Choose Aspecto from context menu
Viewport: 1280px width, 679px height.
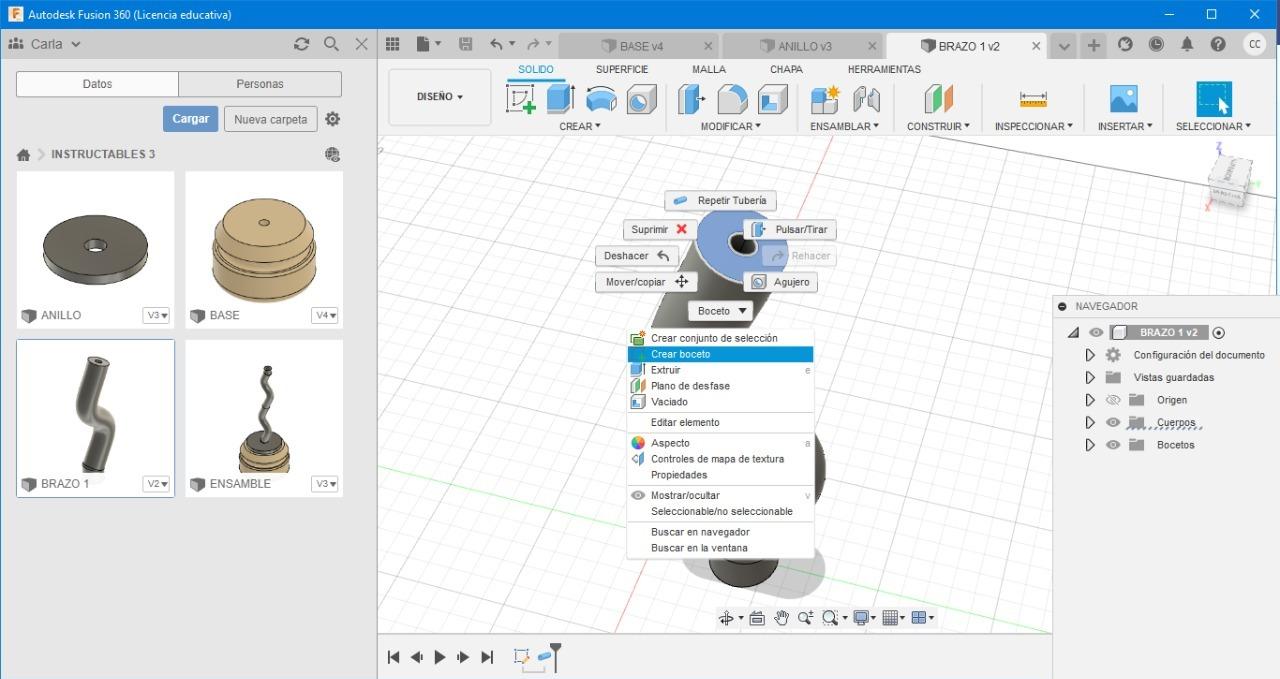[x=720, y=443]
